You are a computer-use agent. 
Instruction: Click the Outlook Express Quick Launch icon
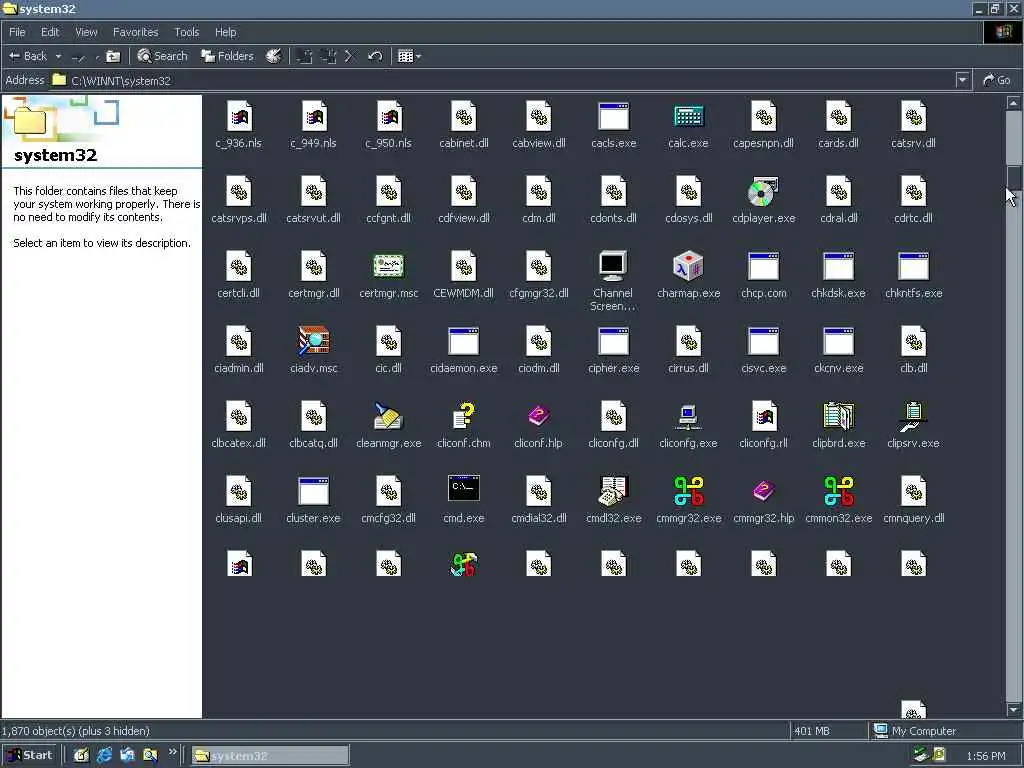coord(127,756)
